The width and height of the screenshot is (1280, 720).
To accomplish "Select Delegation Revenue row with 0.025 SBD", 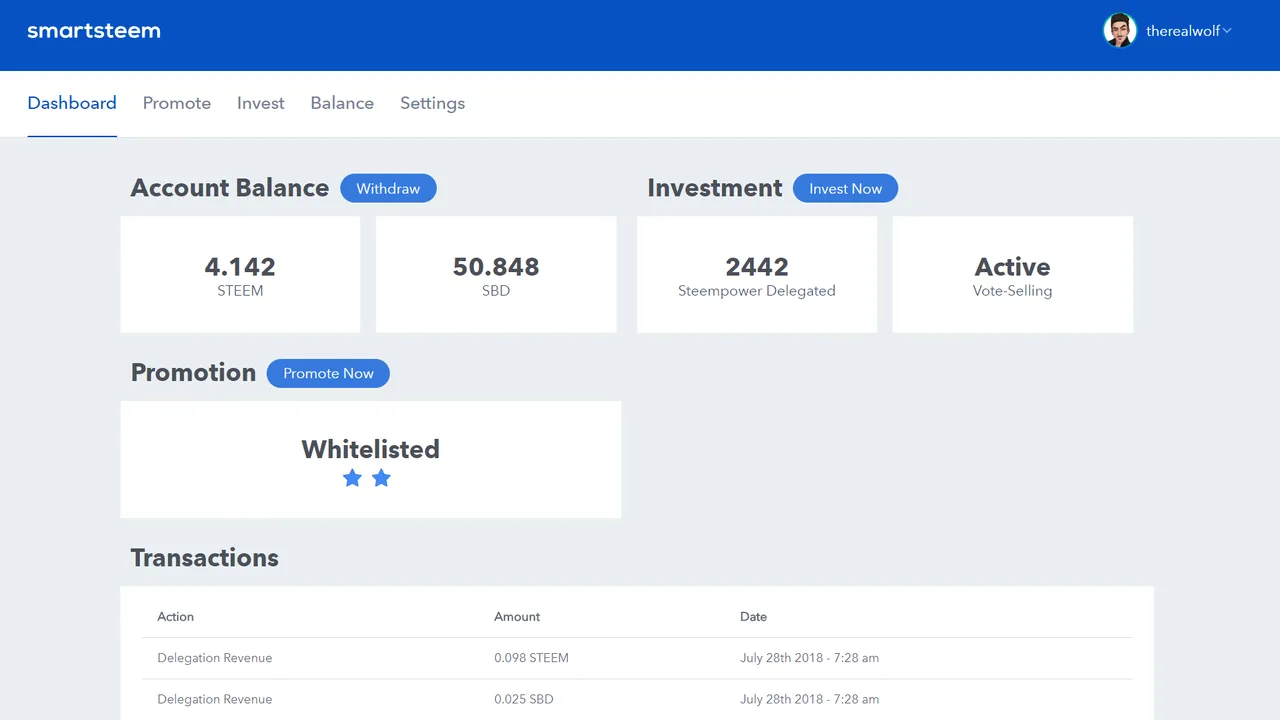I will coord(637,699).
